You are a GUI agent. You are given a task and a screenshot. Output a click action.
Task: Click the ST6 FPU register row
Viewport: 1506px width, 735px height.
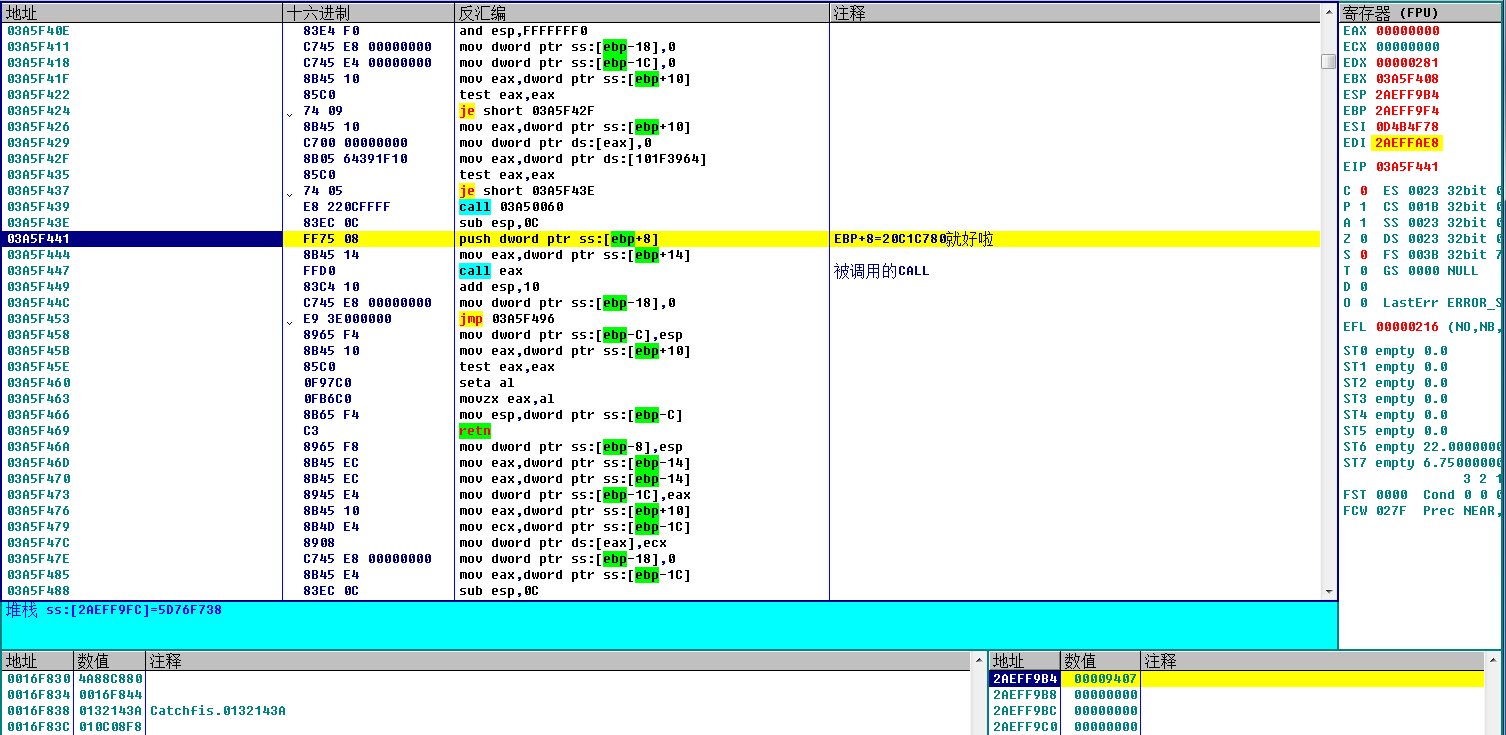coord(1422,447)
